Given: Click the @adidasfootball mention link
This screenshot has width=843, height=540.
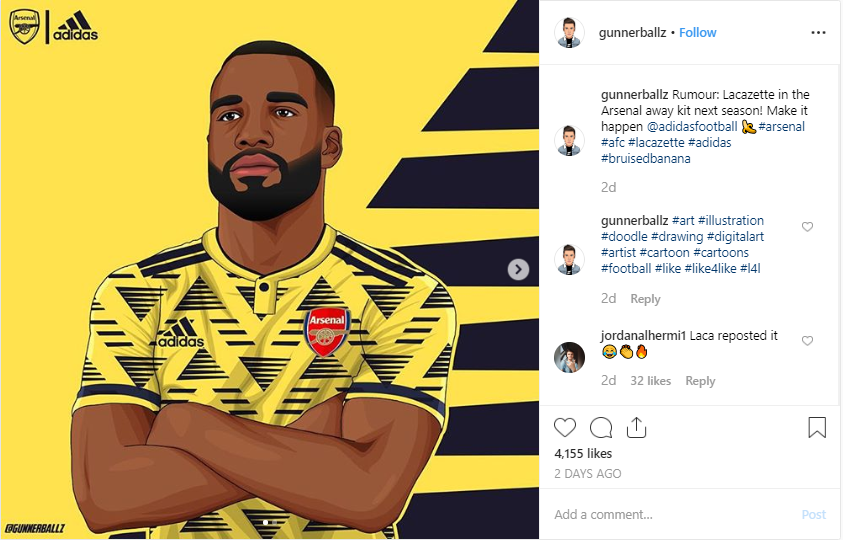Looking at the screenshot, I should click(x=692, y=127).
